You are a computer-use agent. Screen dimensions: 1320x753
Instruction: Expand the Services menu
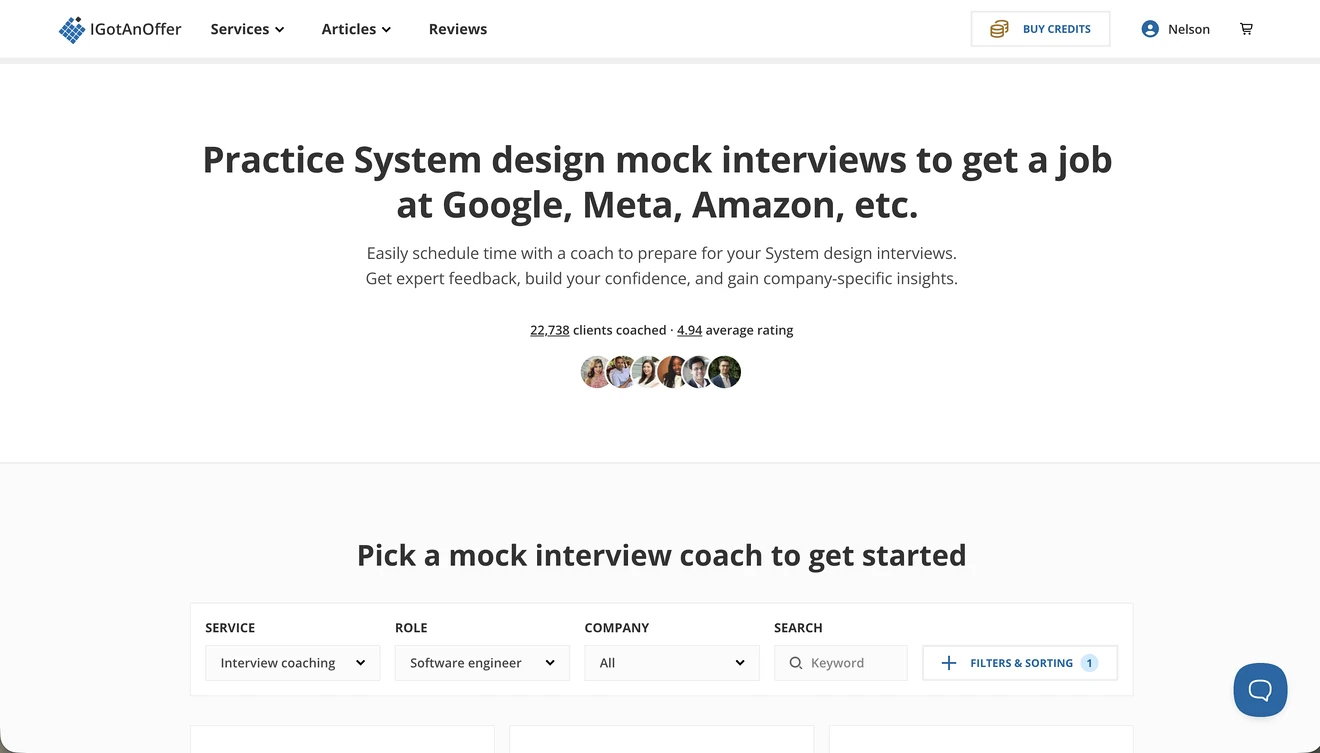tap(247, 29)
